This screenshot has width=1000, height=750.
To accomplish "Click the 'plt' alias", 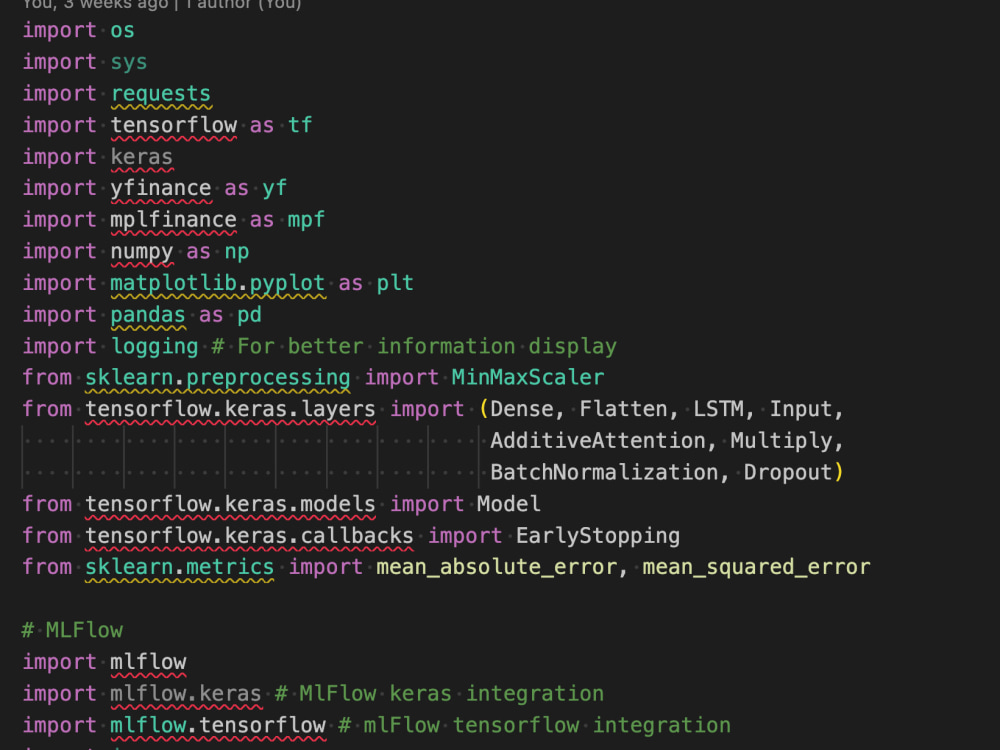I will point(395,283).
